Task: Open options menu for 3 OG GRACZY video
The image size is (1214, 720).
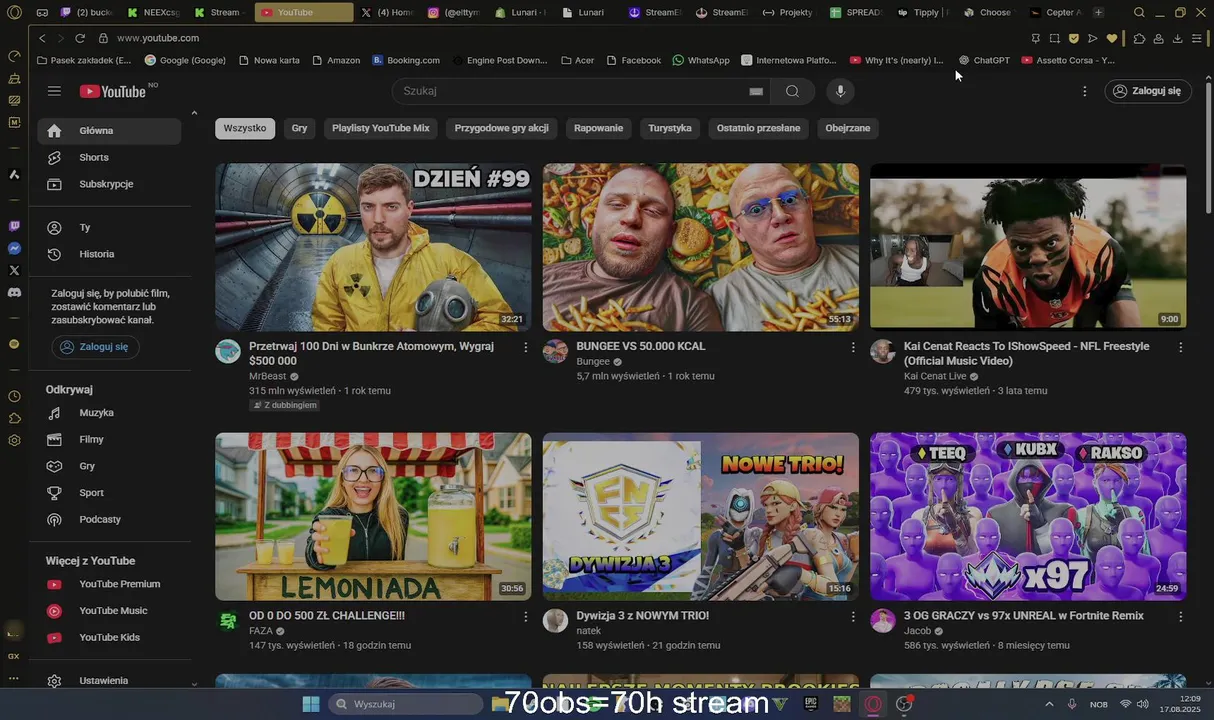Action: click(x=1180, y=617)
